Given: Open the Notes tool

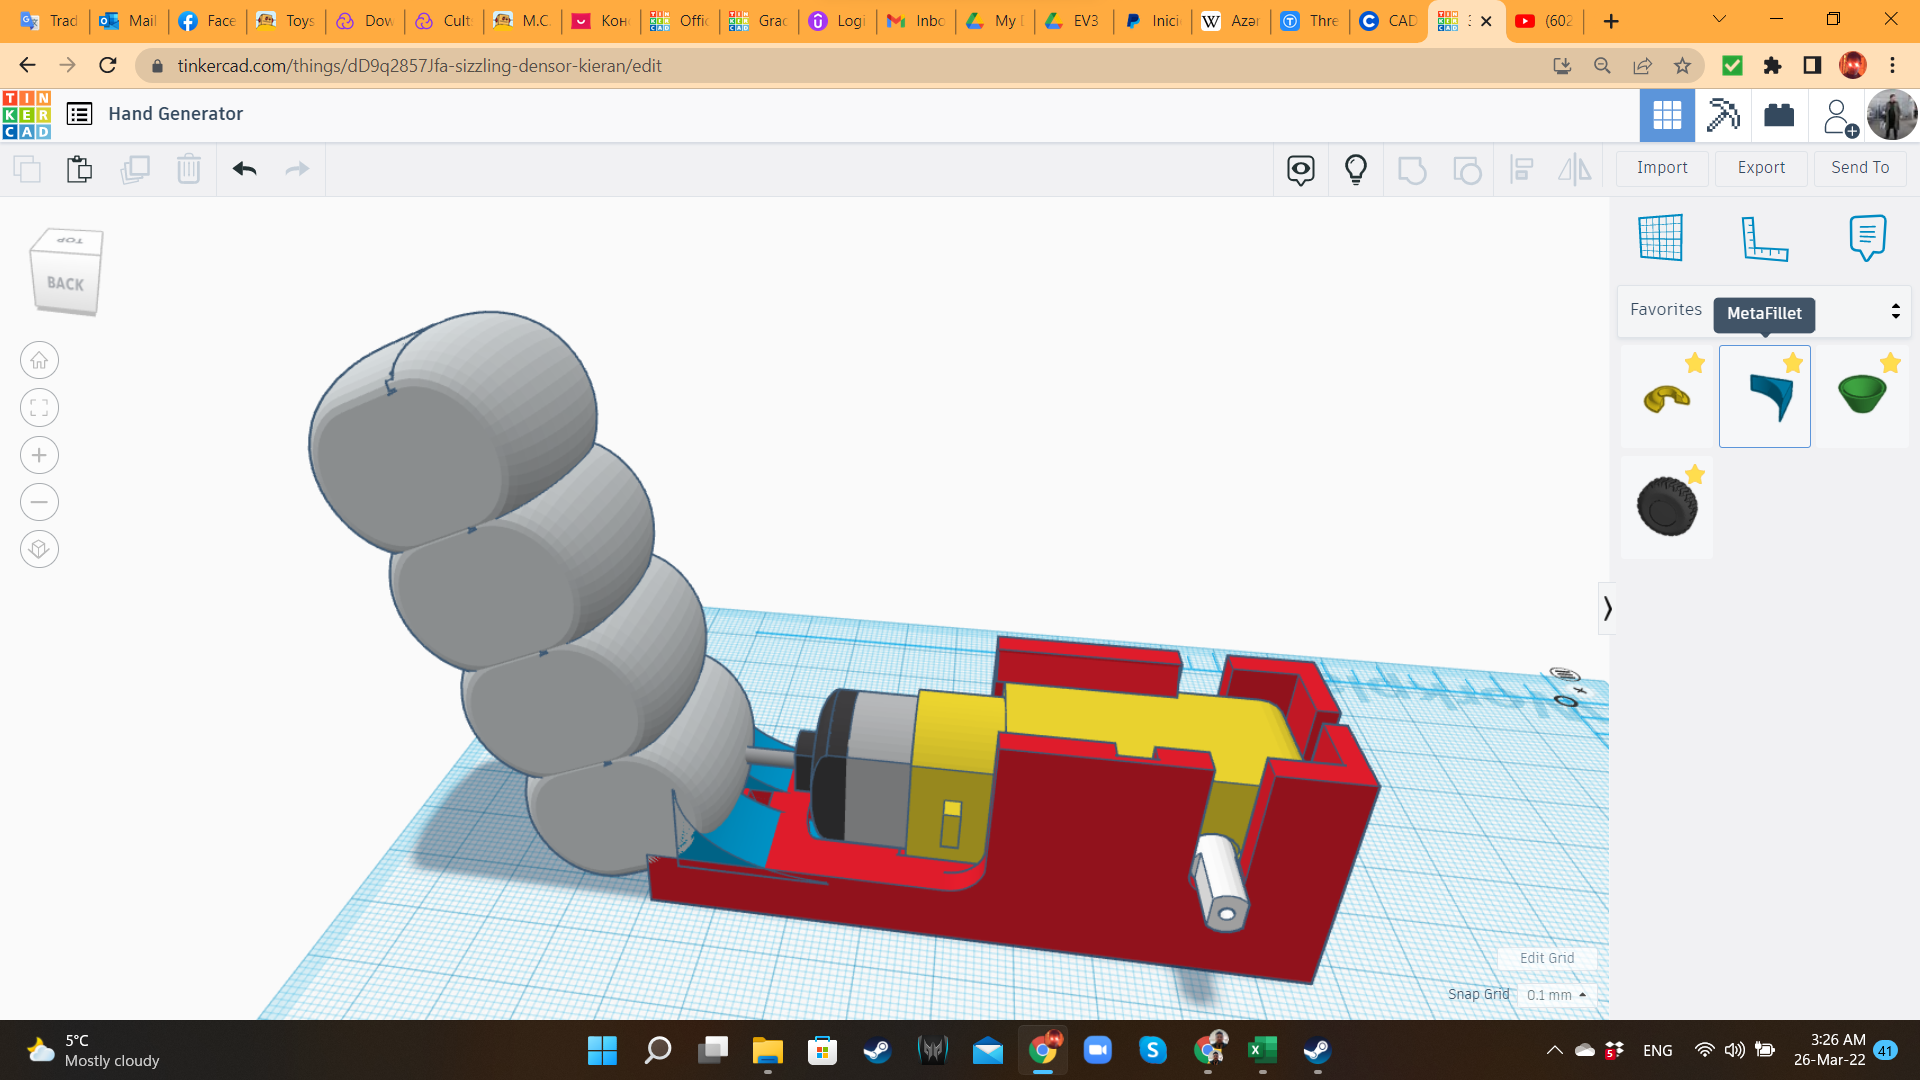Looking at the screenshot, I should tap(1869, 238).
